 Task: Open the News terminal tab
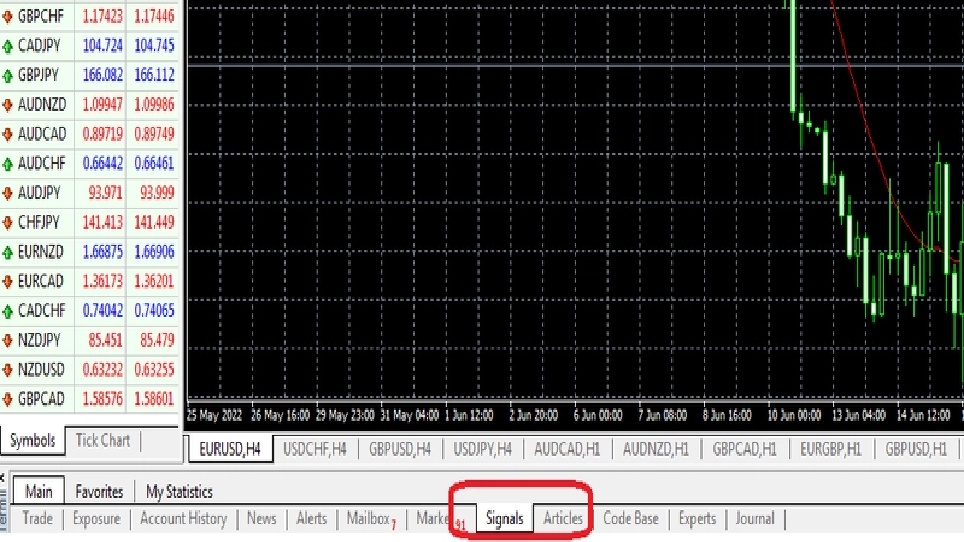(261, 519)
